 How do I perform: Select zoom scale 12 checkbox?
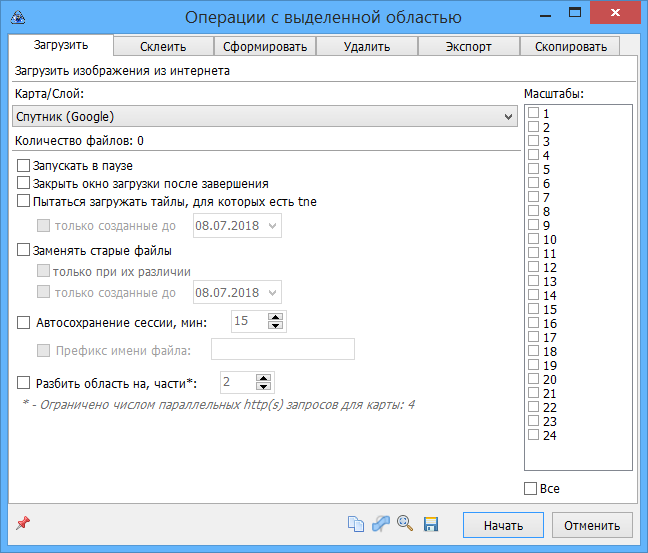click(x=534, y=268)
